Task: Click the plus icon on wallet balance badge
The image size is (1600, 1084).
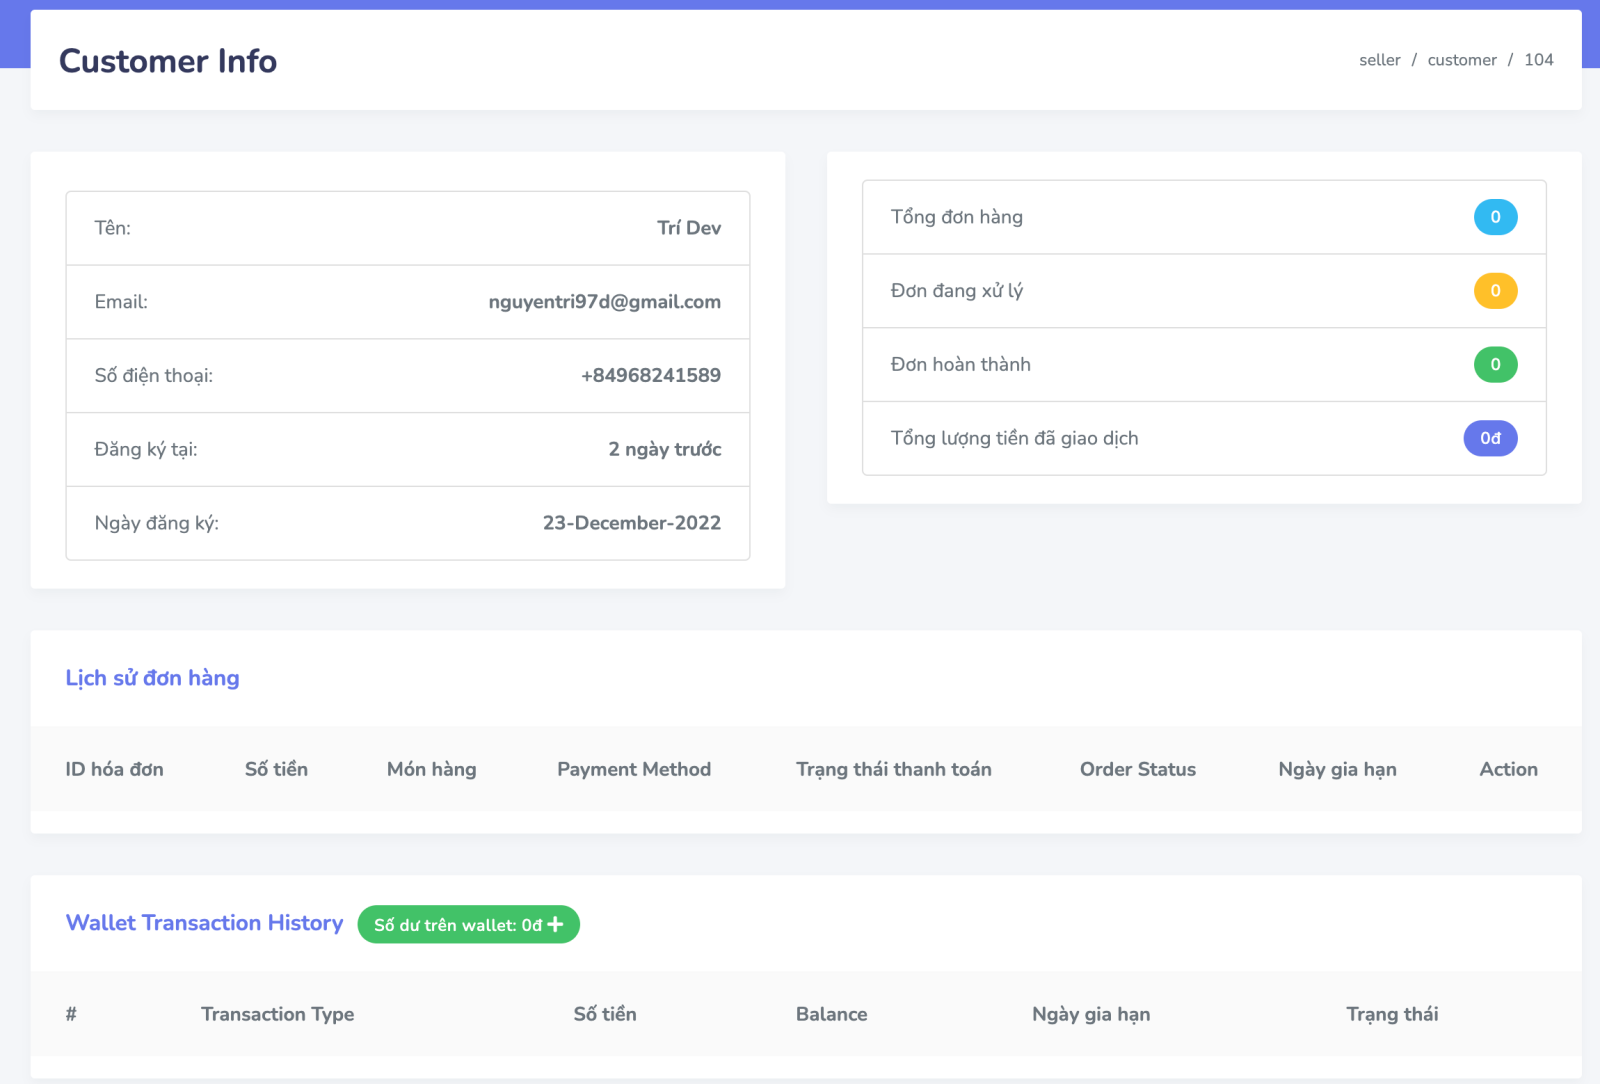Action: point(556,925)
